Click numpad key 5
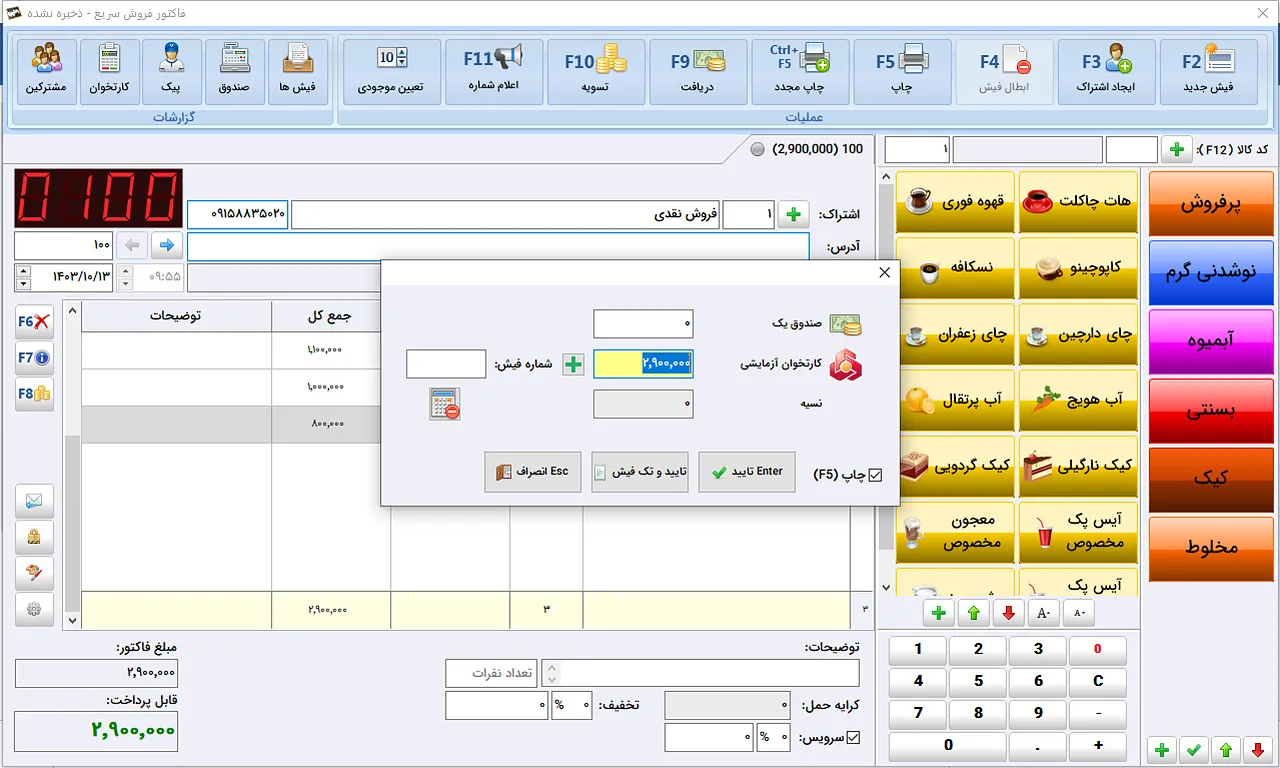 pos(978,681)
